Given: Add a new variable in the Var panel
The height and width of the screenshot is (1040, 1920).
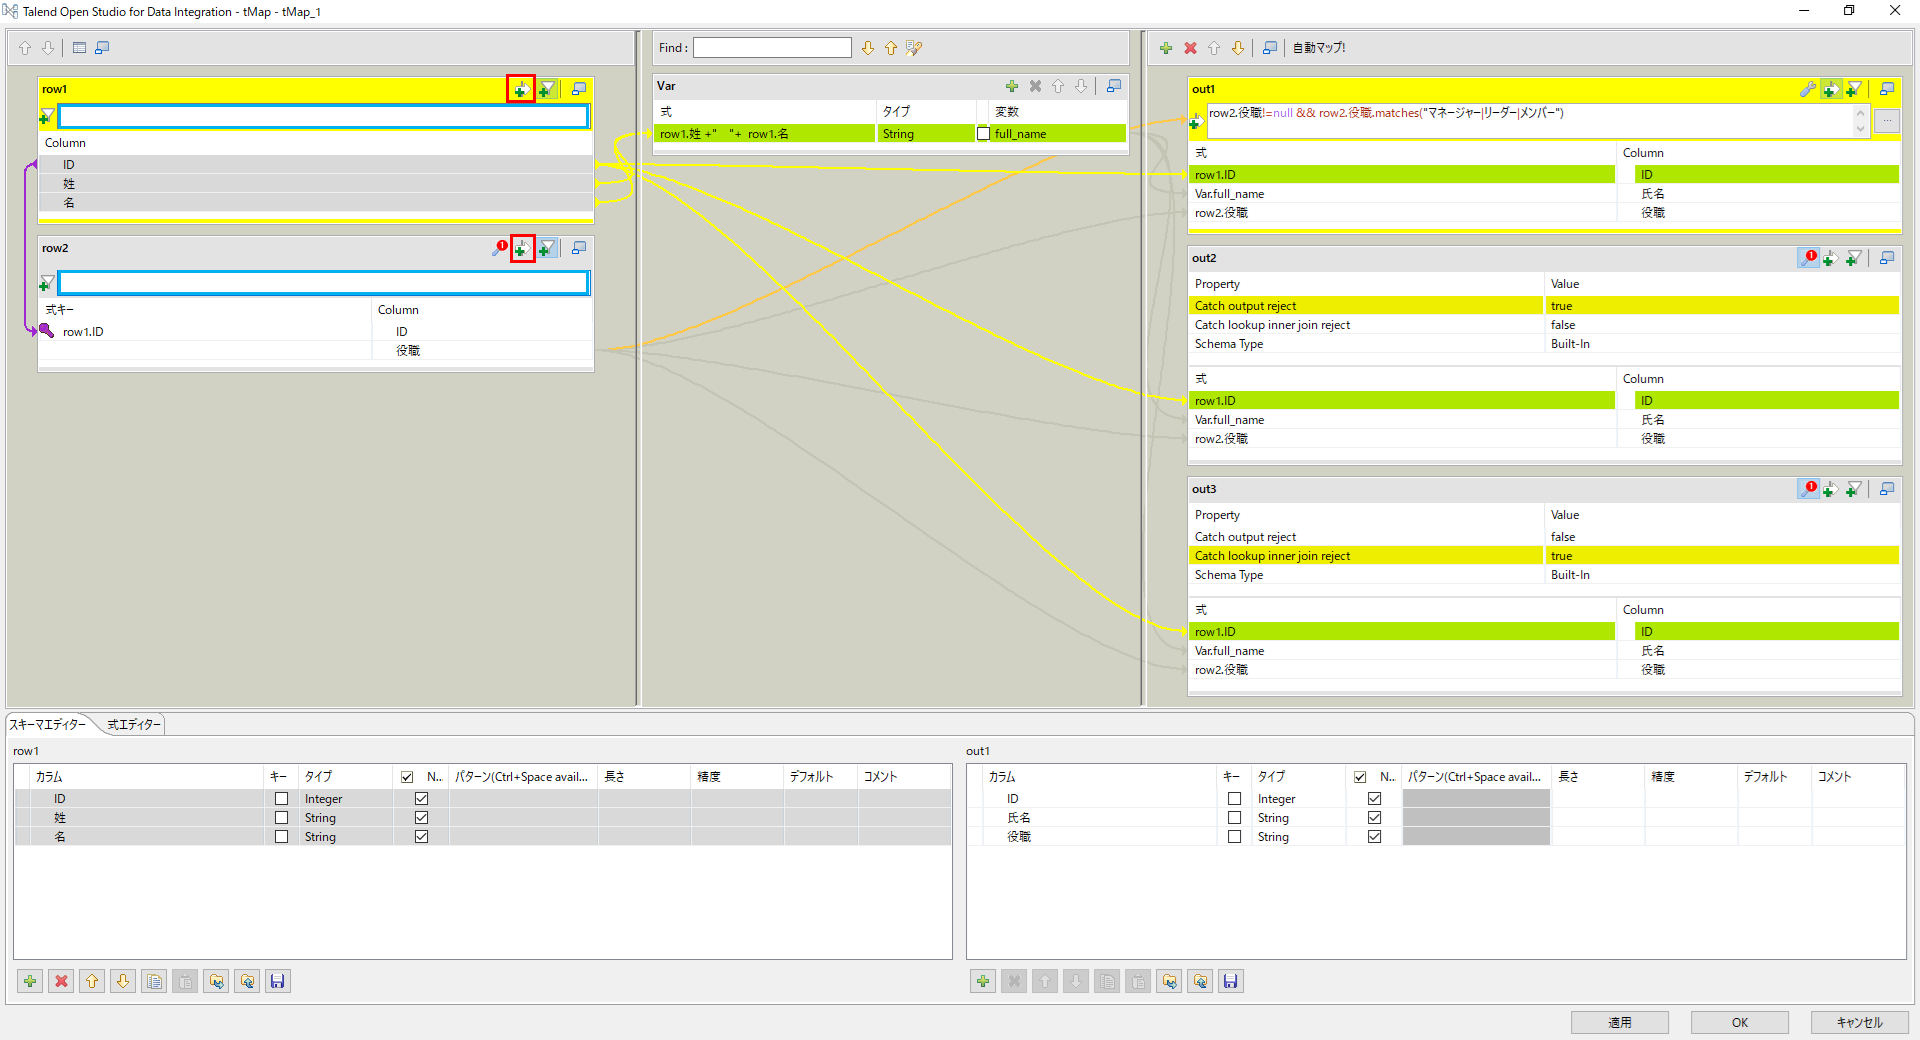Looking at the screenshot, I should pos(1012,86).
